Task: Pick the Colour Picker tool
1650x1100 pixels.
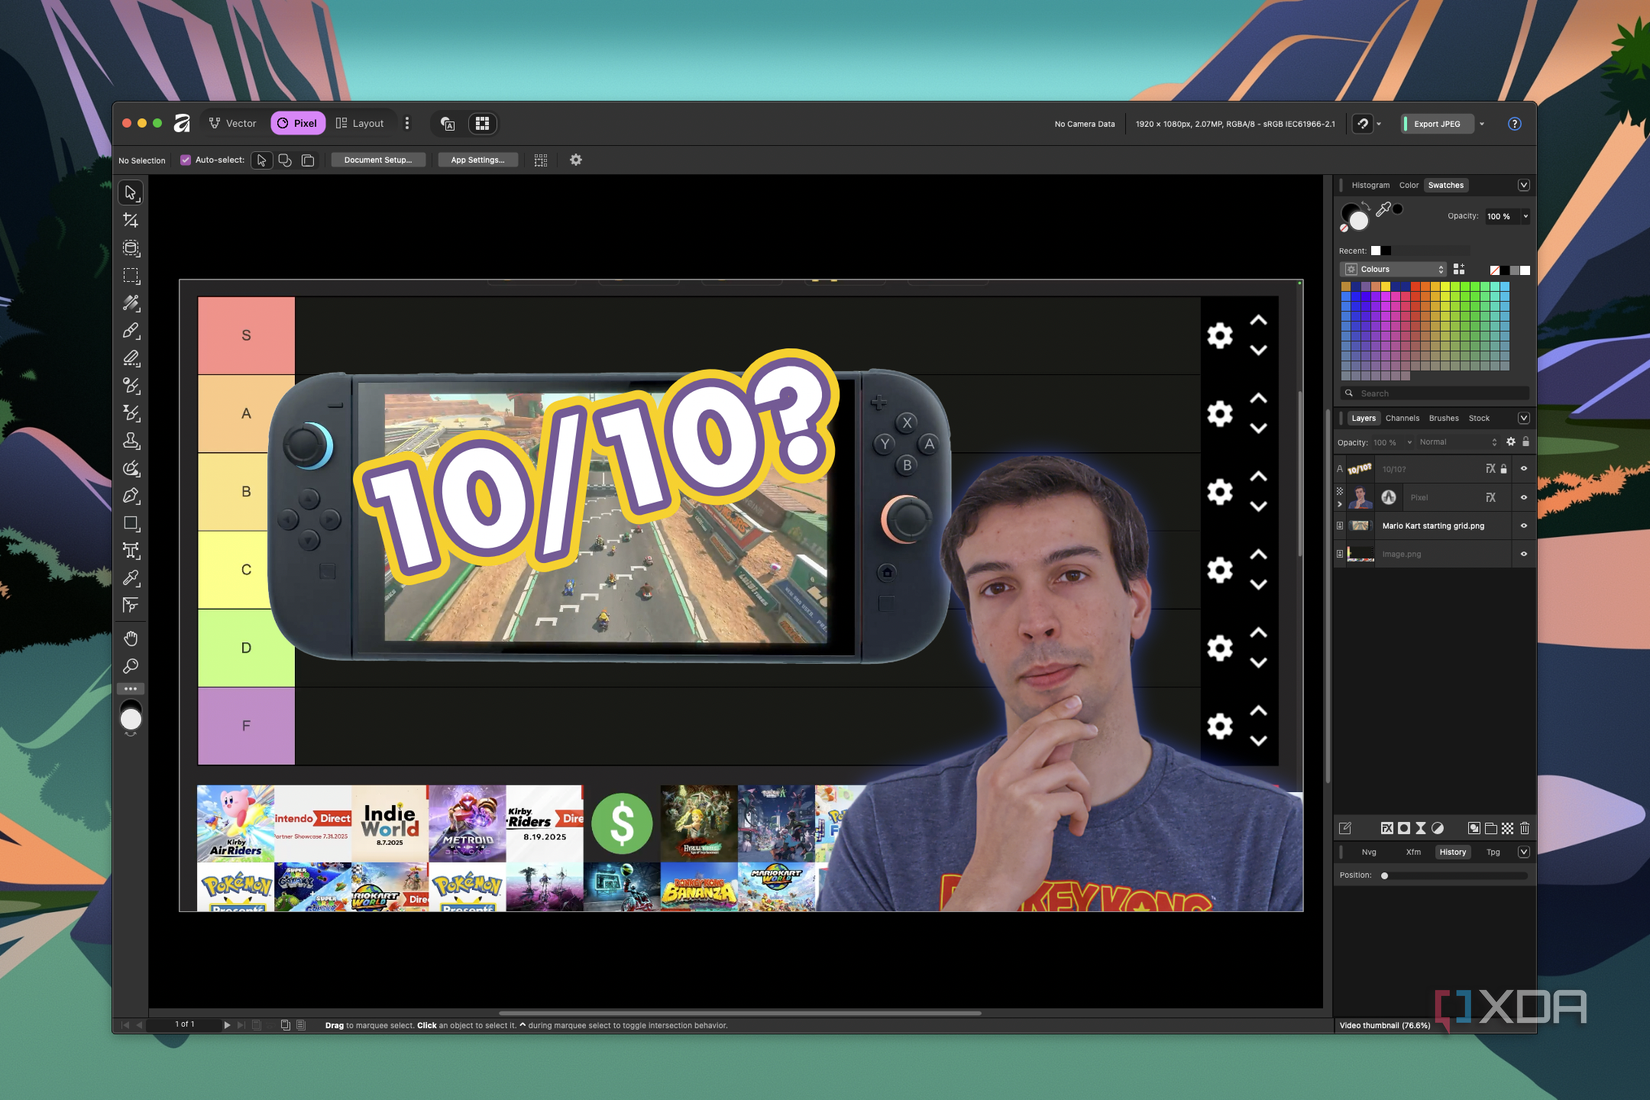Action: 131,578
